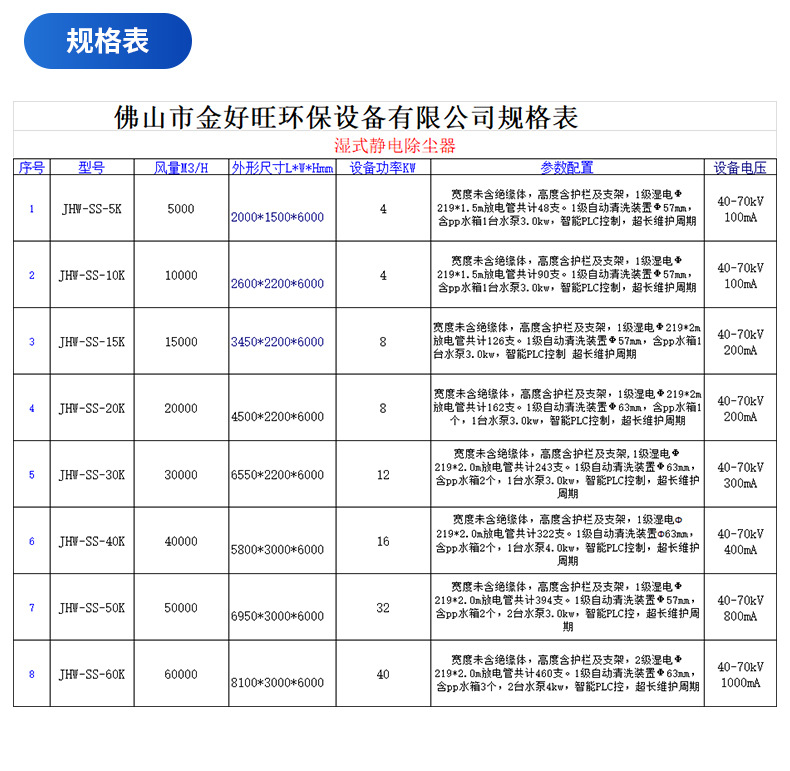Click dimension 4500*2200*6000
Viewport: 790px width, 771px height.
tap(277, 416)
